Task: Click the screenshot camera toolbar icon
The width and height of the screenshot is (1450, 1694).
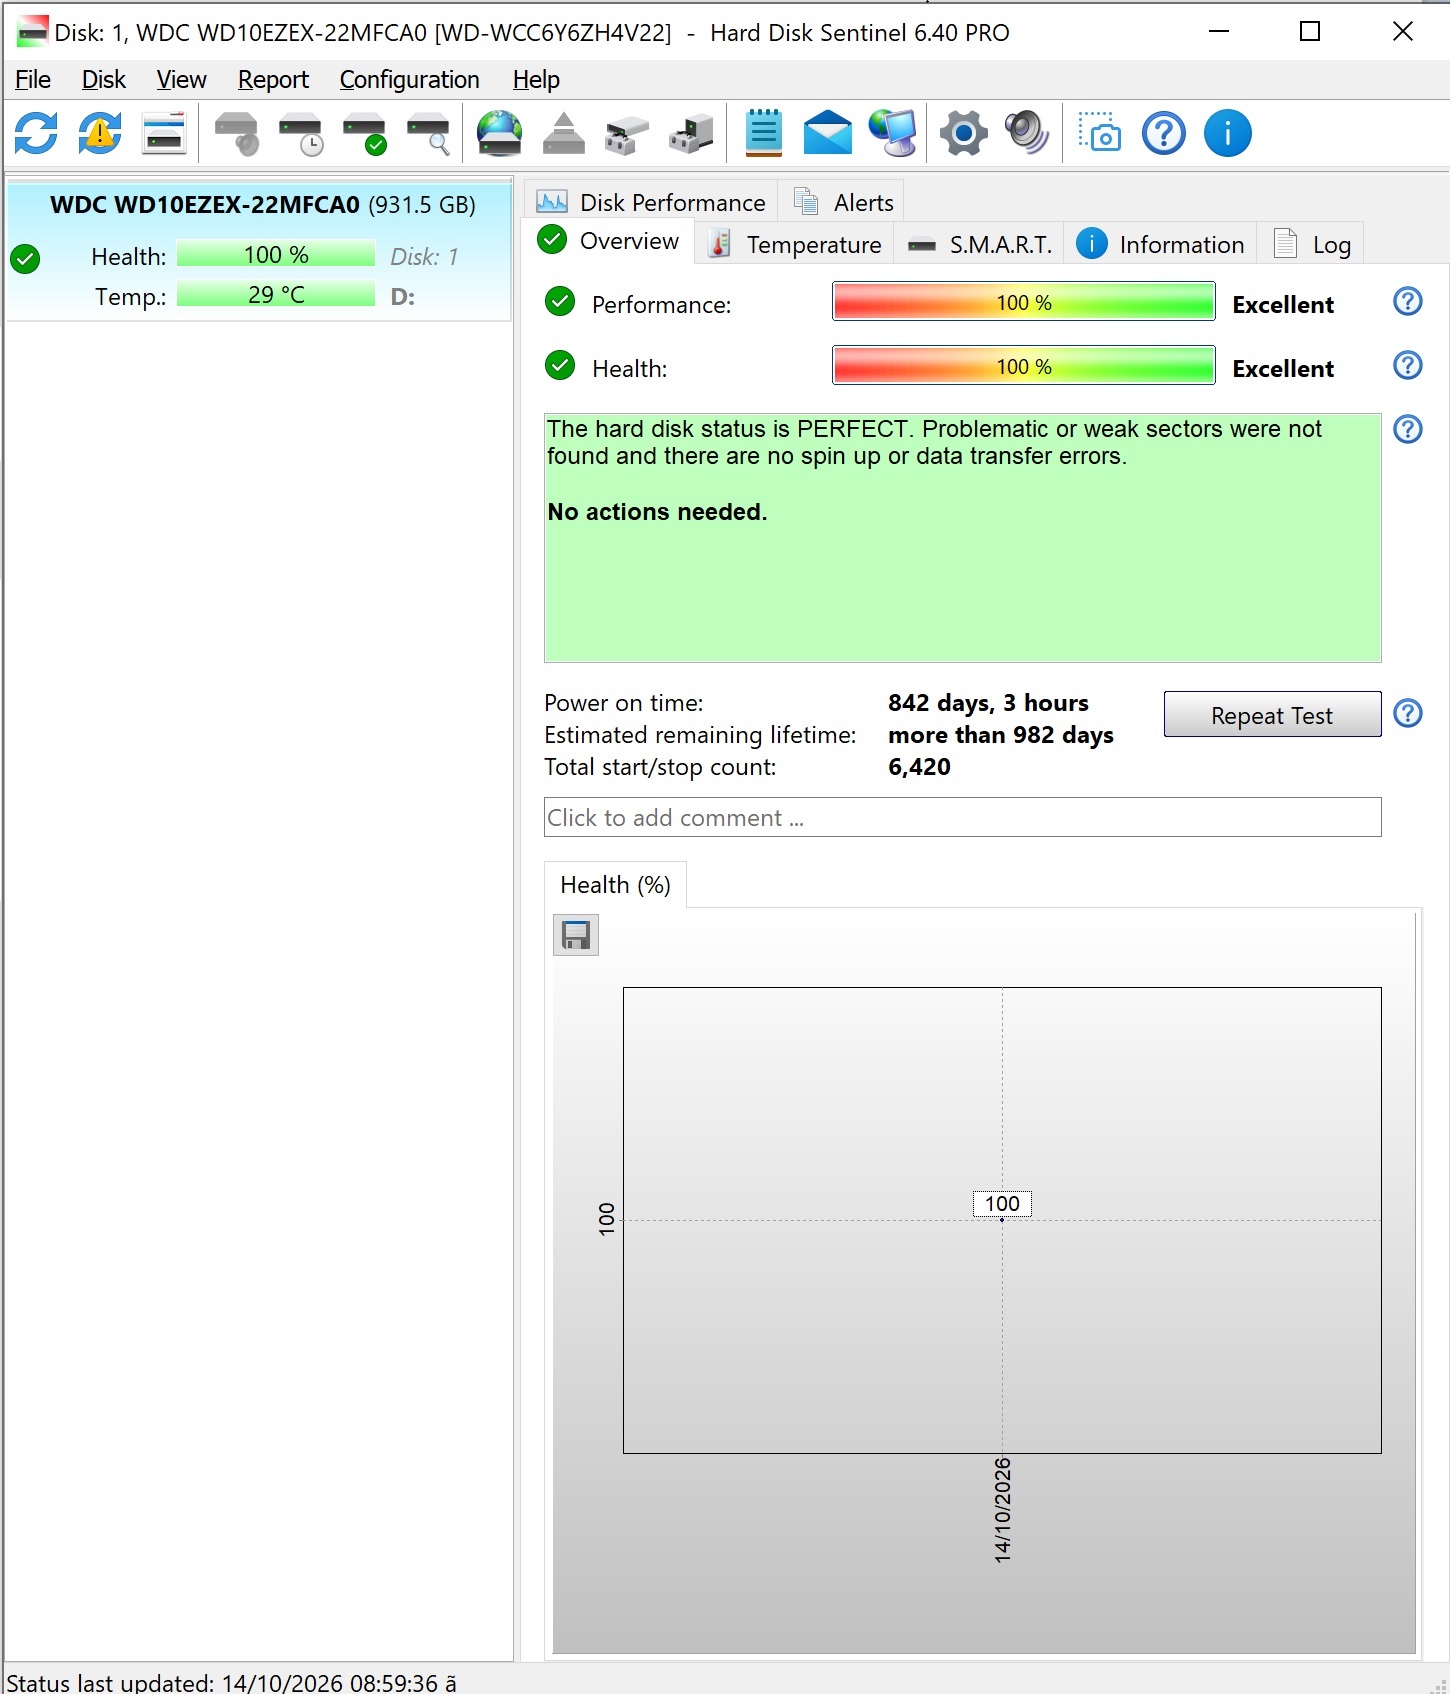Action: (1099, 133)
